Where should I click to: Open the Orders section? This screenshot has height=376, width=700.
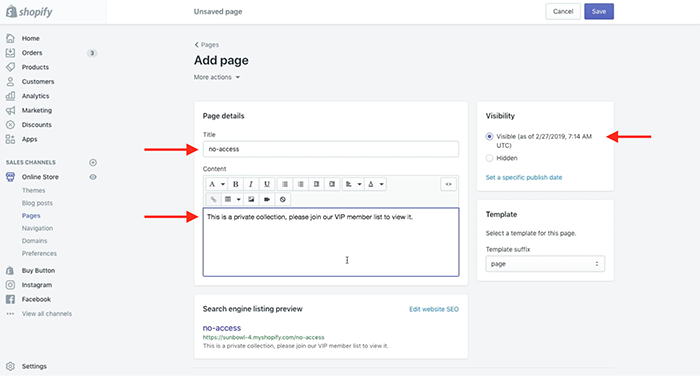(x=32, y=53)
